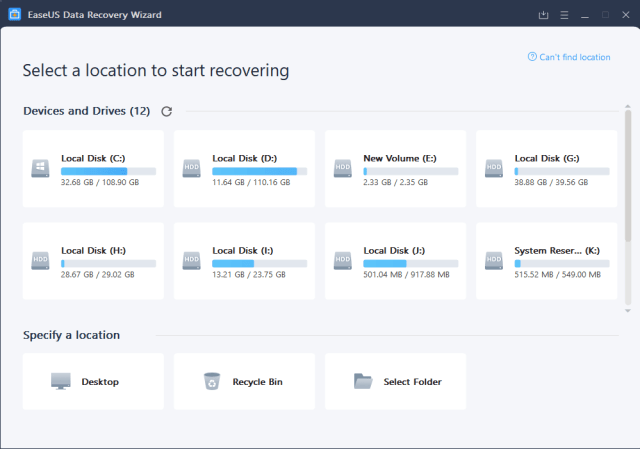The image size is (640, 449).
Task: Select the New Volume (E:) label
Action: tap(400, 158)
